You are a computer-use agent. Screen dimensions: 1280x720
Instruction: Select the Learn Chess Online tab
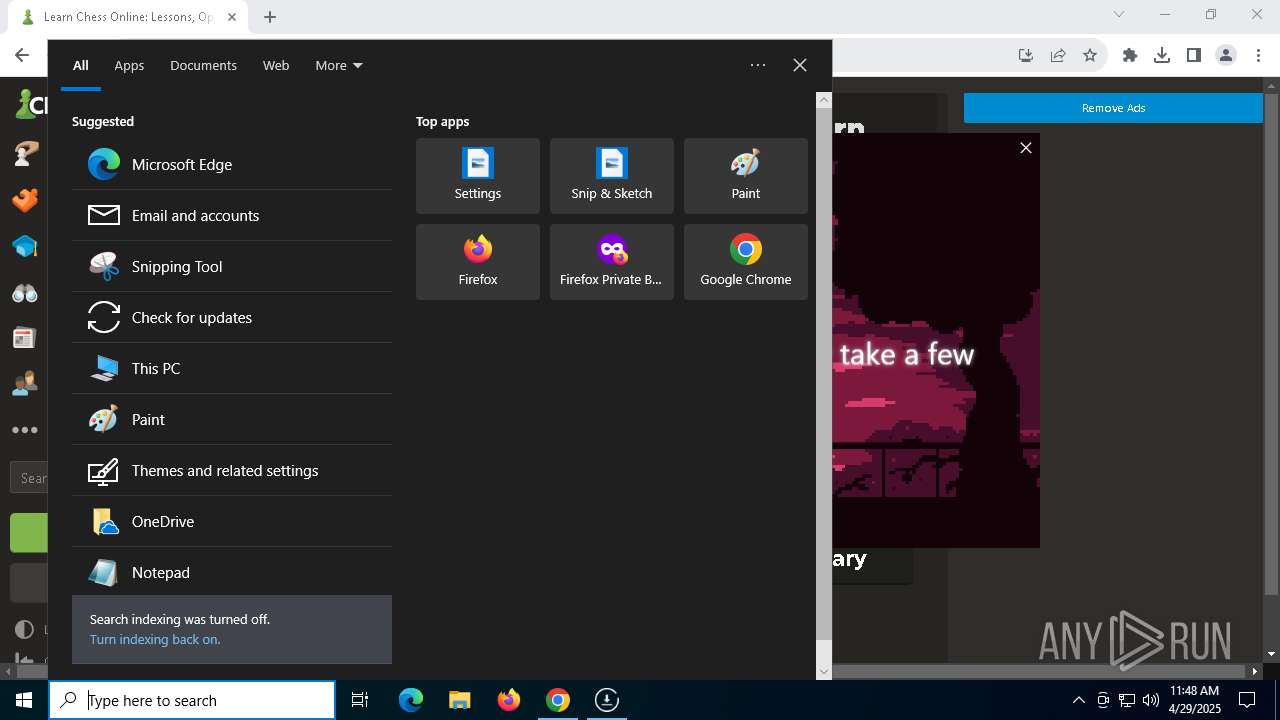[x=128, y=17]
